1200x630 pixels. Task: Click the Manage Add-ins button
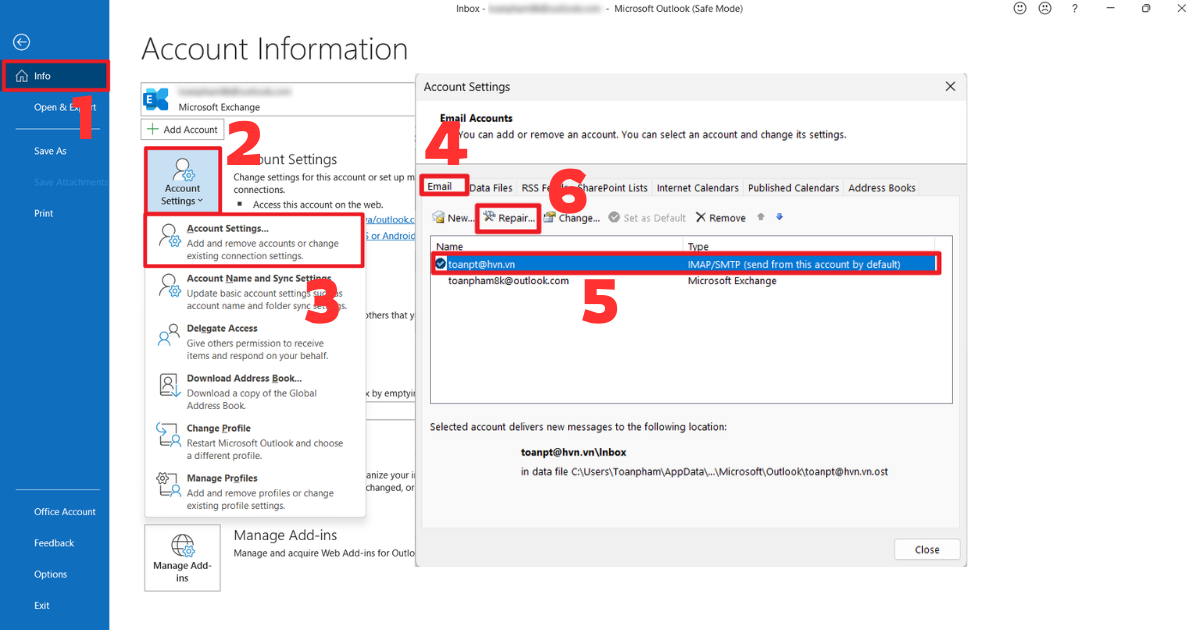[182, 558]
